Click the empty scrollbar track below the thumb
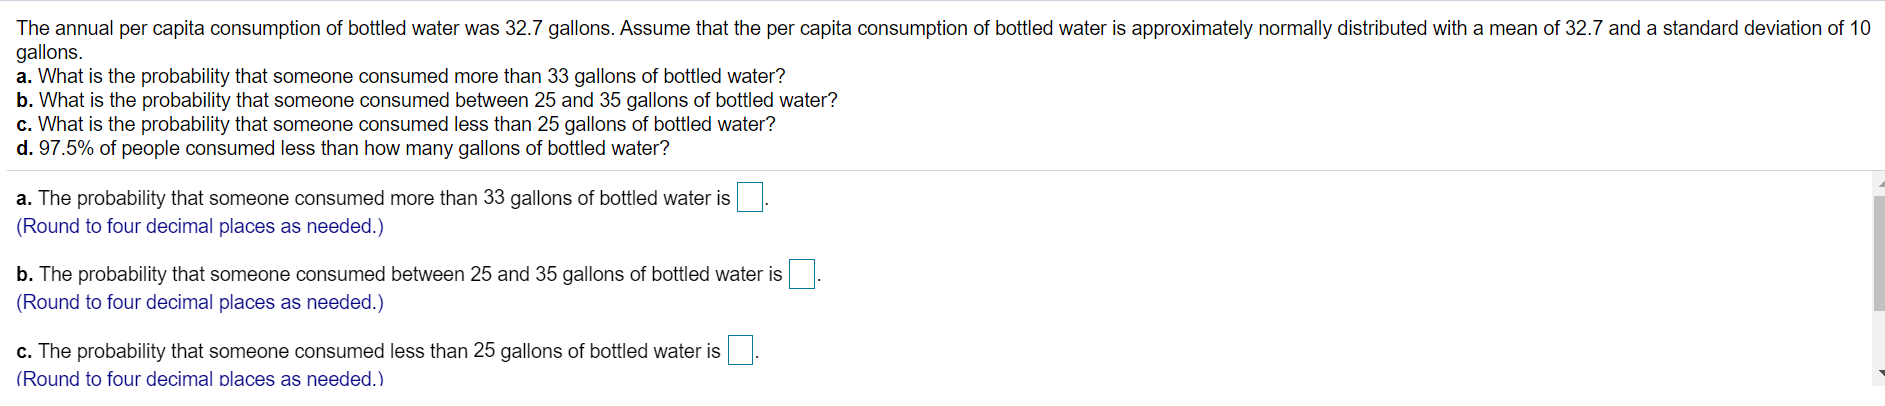This screenshot has width=1885, height=406. tap(1879, 340)
